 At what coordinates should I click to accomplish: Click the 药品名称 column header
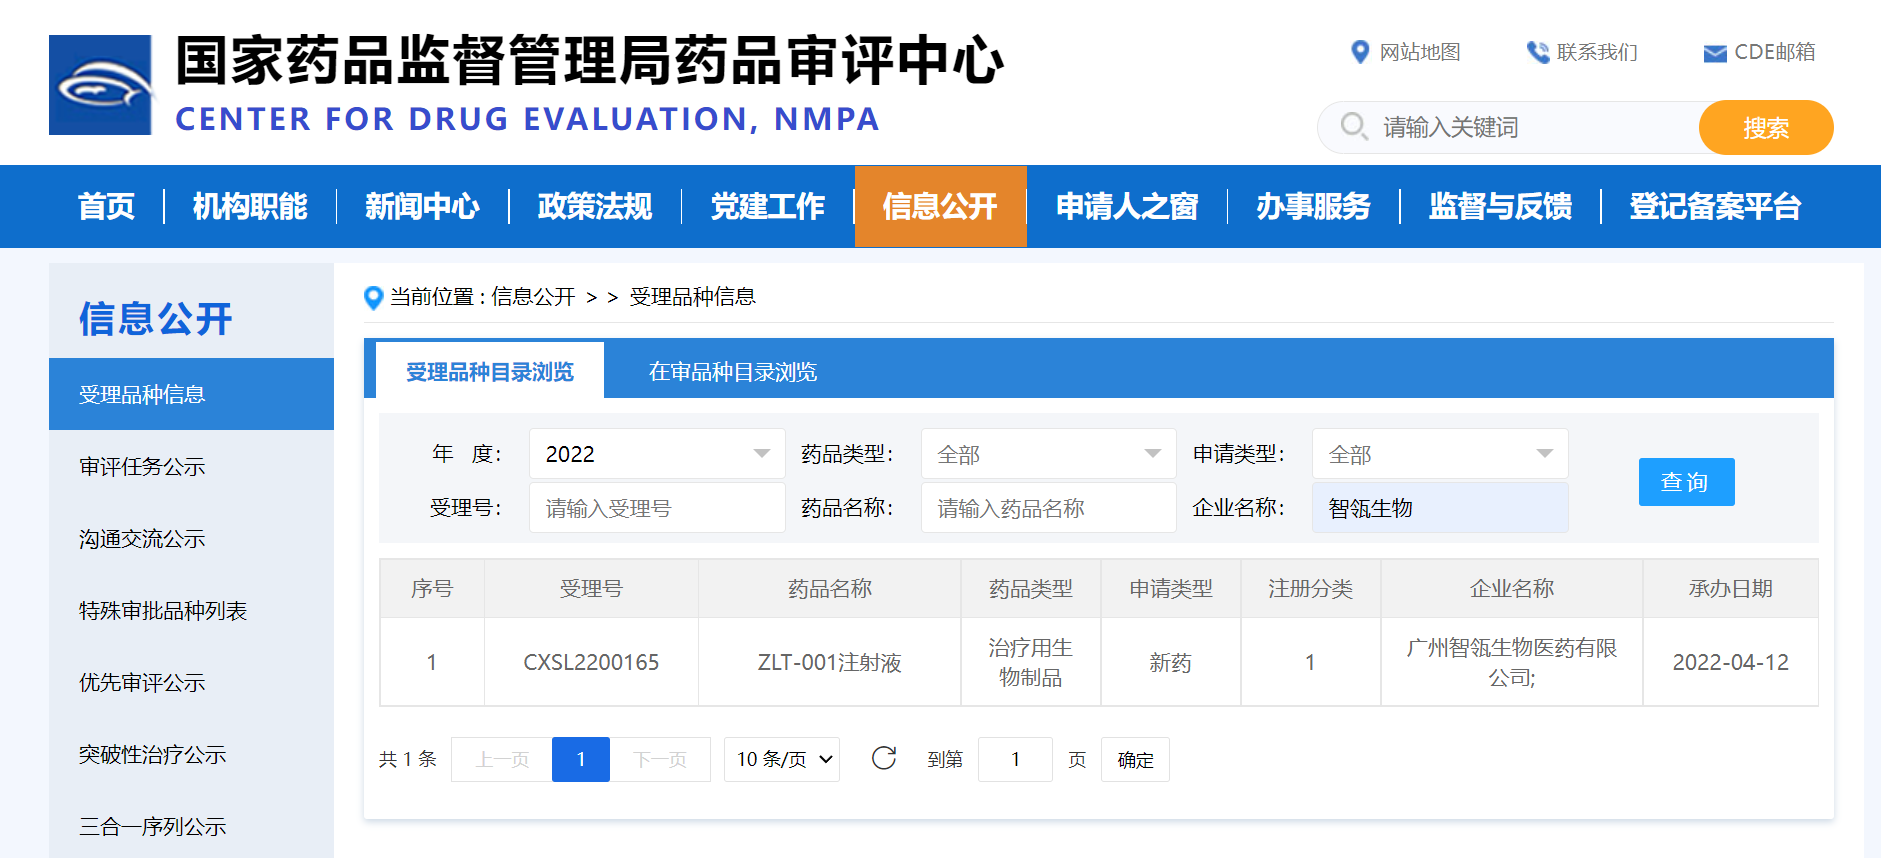tap(830, 589)
